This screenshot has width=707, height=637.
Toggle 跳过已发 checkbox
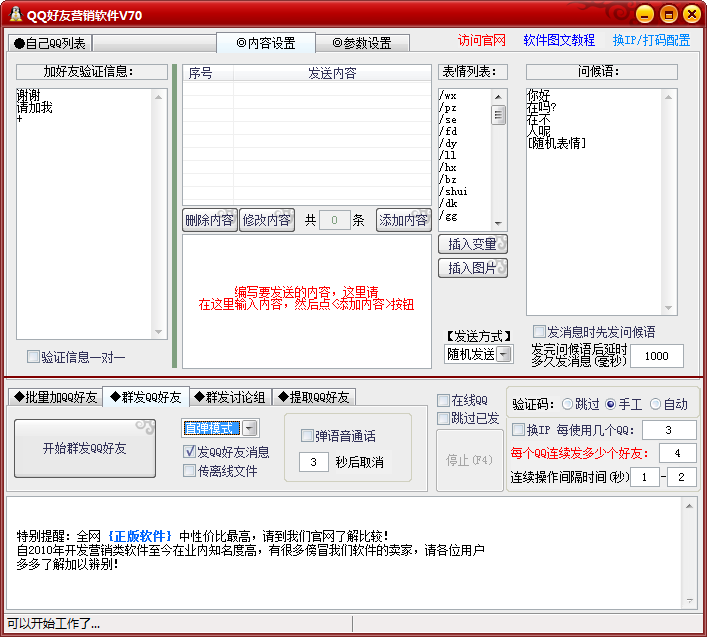[x=444, y=418]
